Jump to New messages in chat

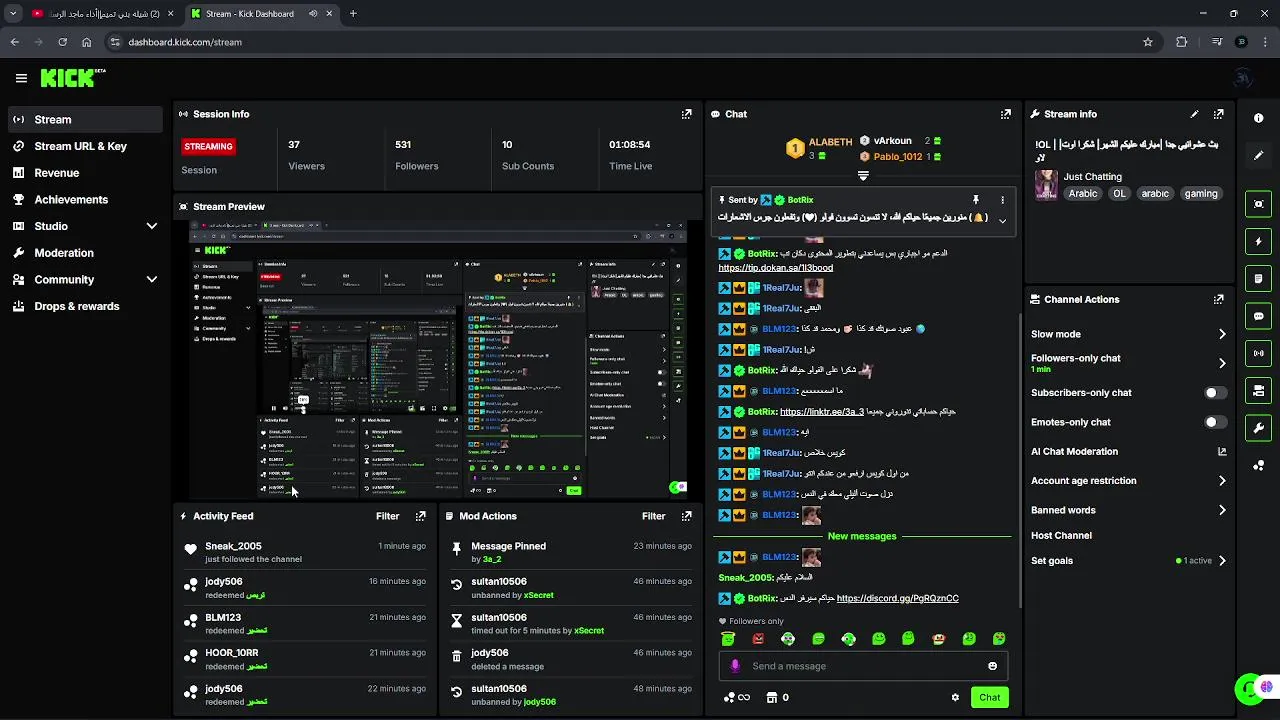tap(862, 536)
